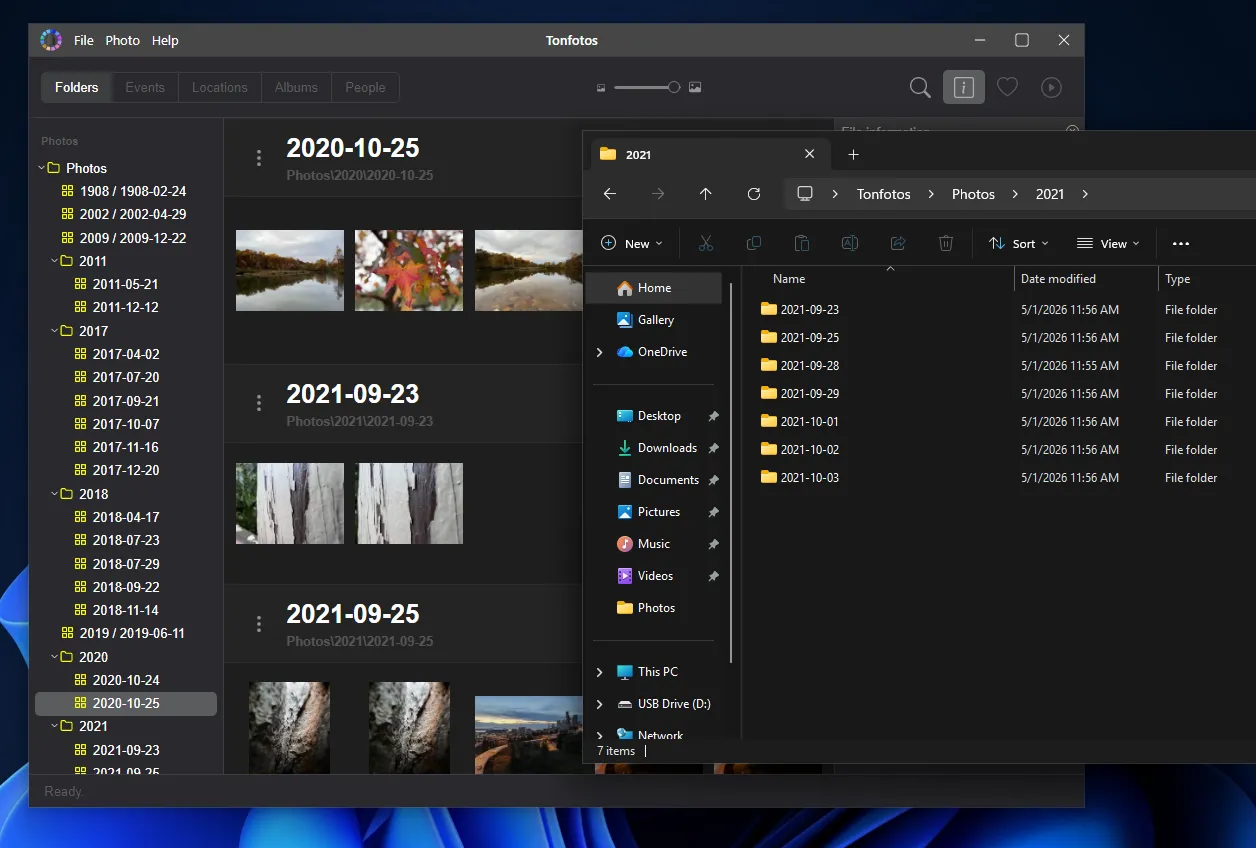Collapse the root Photos tree node
The image size is (1256, 848).
pos(42,168)
